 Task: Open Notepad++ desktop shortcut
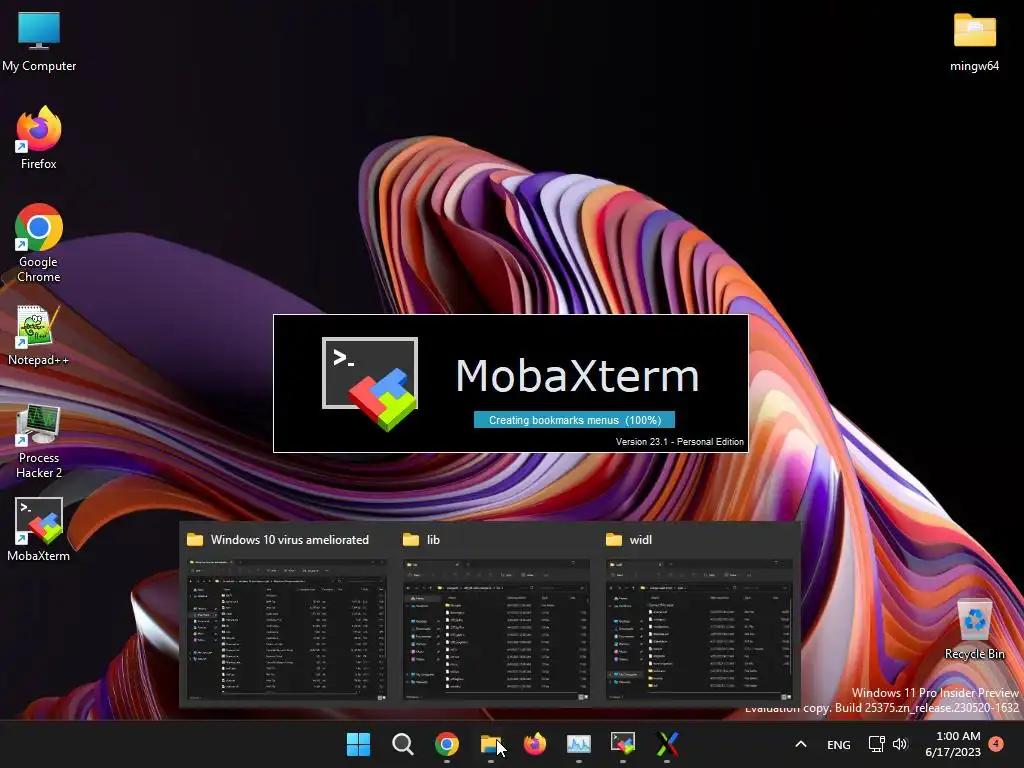(x=38, y=336)
